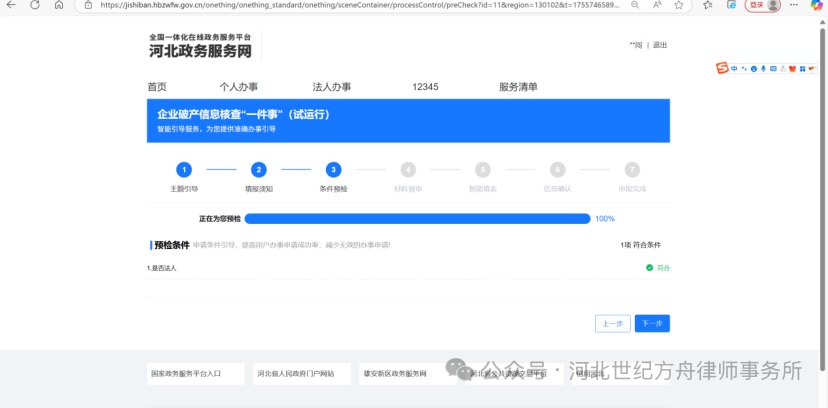The height and width of the screenshot is (408, 828).
Task: Add this page to favorites with star
Action: point(679,5)
